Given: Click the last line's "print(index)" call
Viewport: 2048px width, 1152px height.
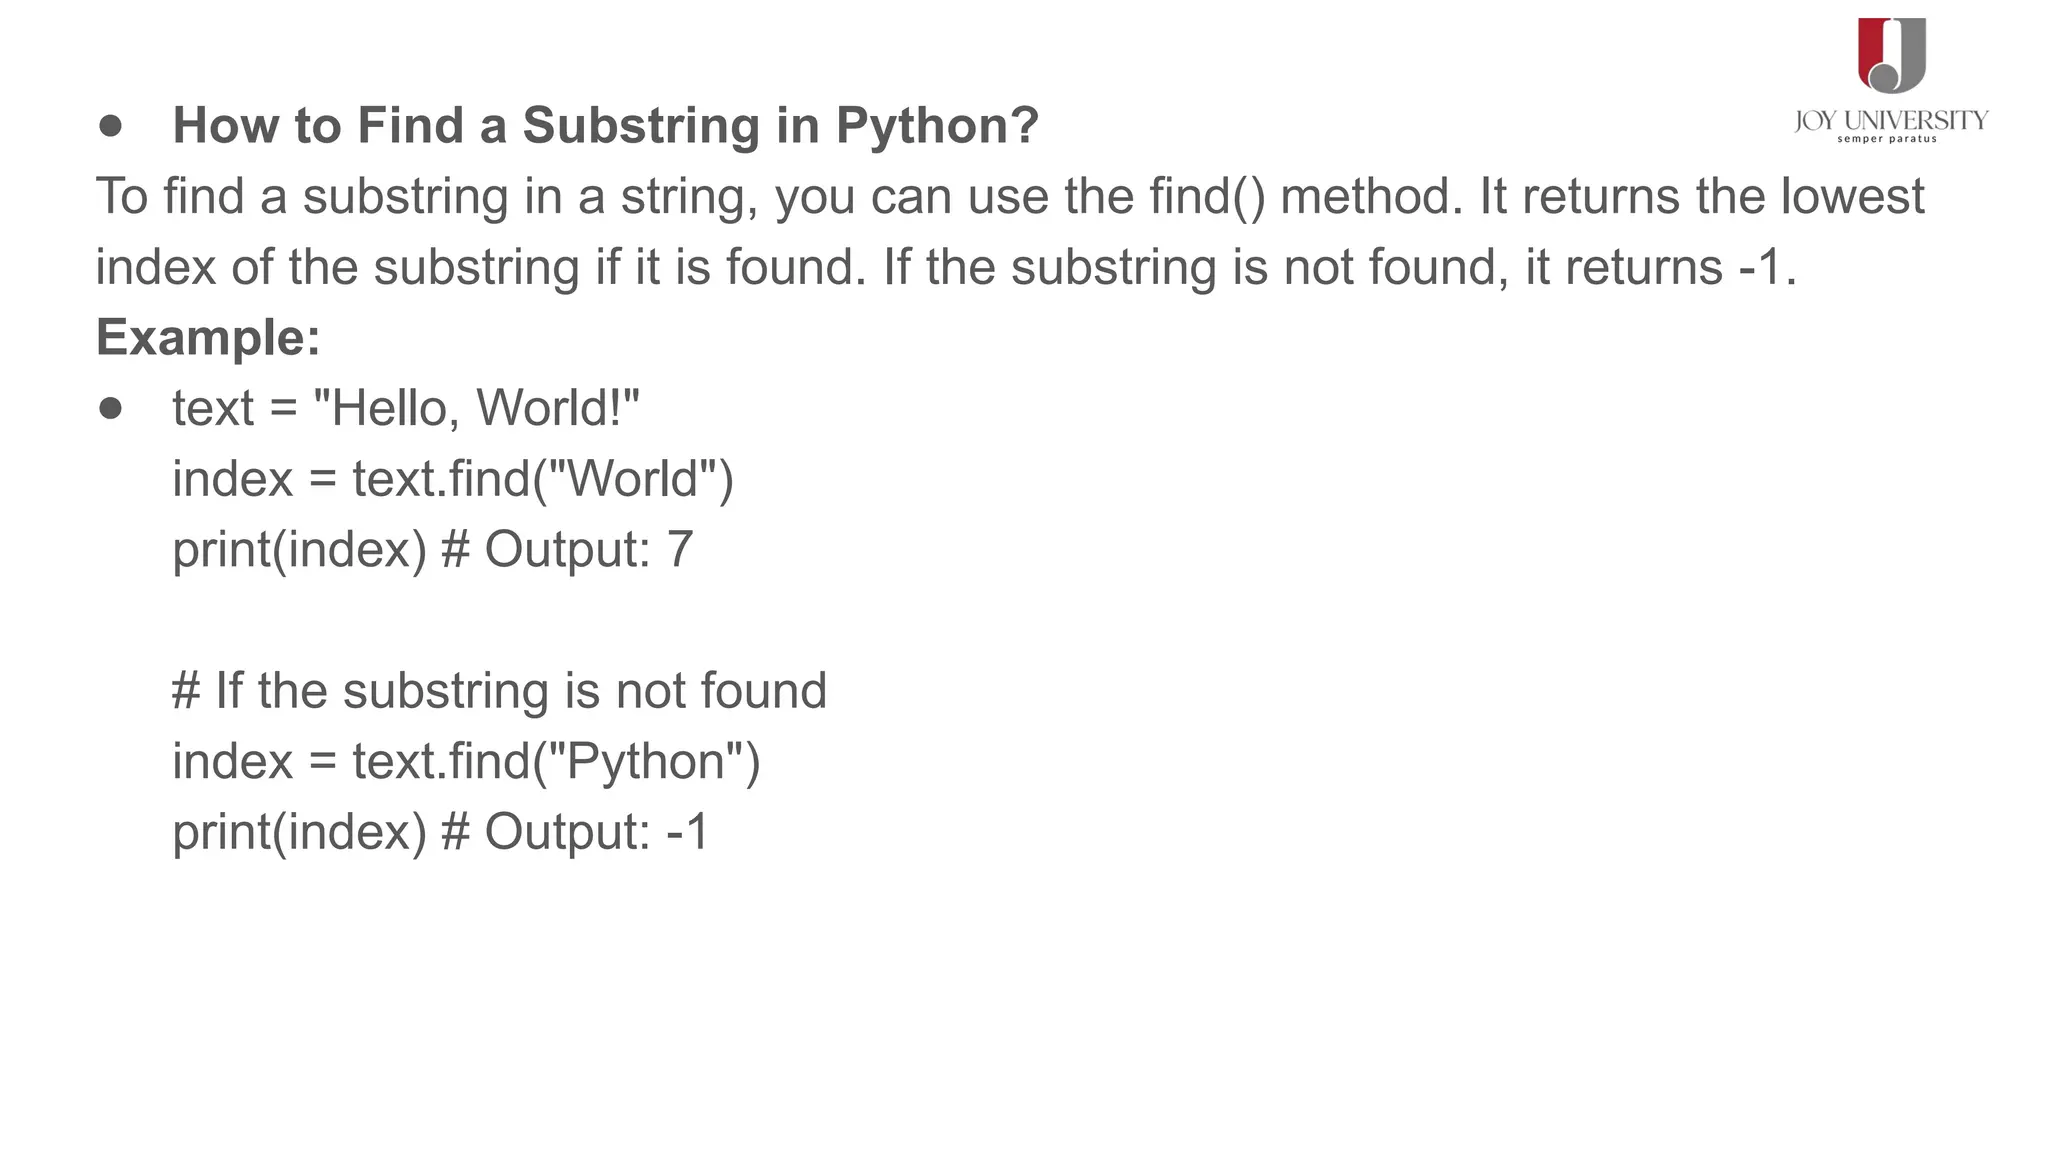Looking at the screenshot, I should (x=299, y=832).
